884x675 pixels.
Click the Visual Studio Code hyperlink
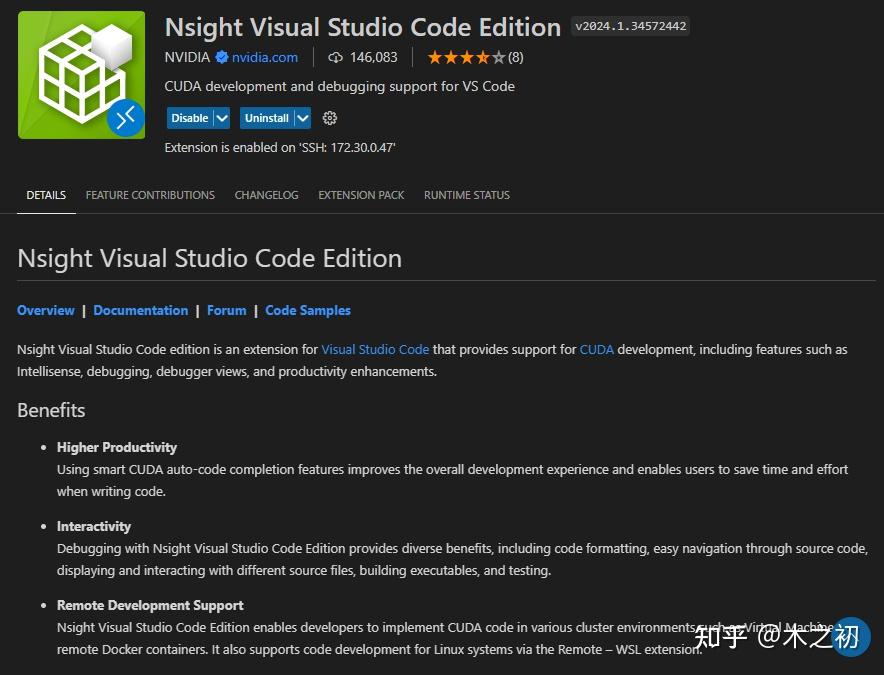[375, 349]
